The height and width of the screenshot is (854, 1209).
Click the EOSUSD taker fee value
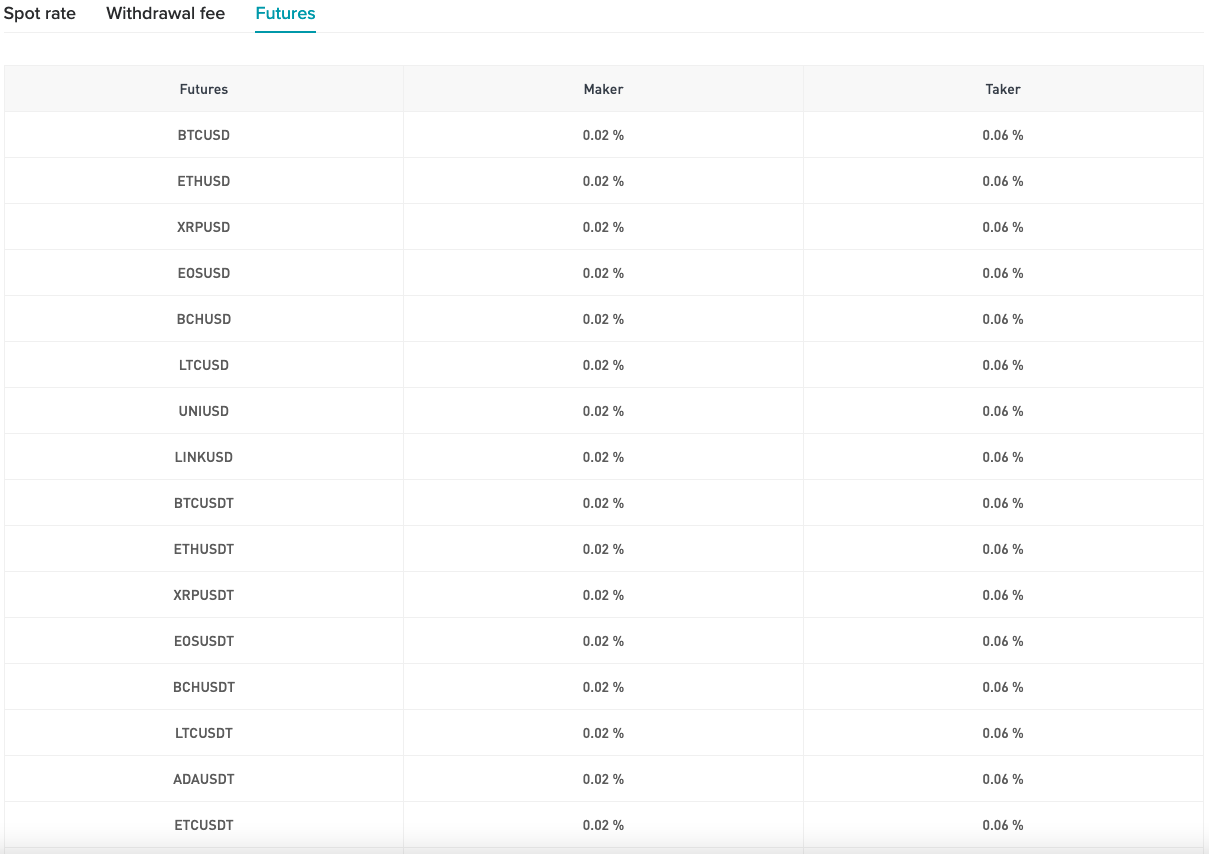(1003, 273)
